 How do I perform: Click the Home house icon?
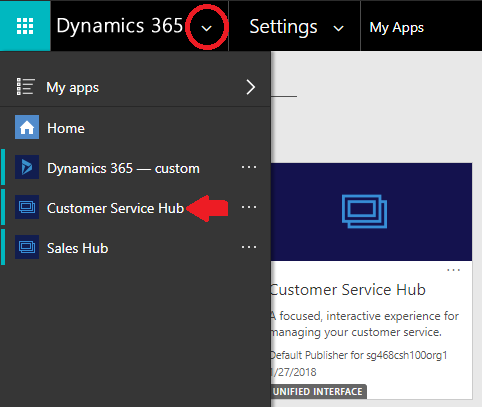click(x=27, y=127)
